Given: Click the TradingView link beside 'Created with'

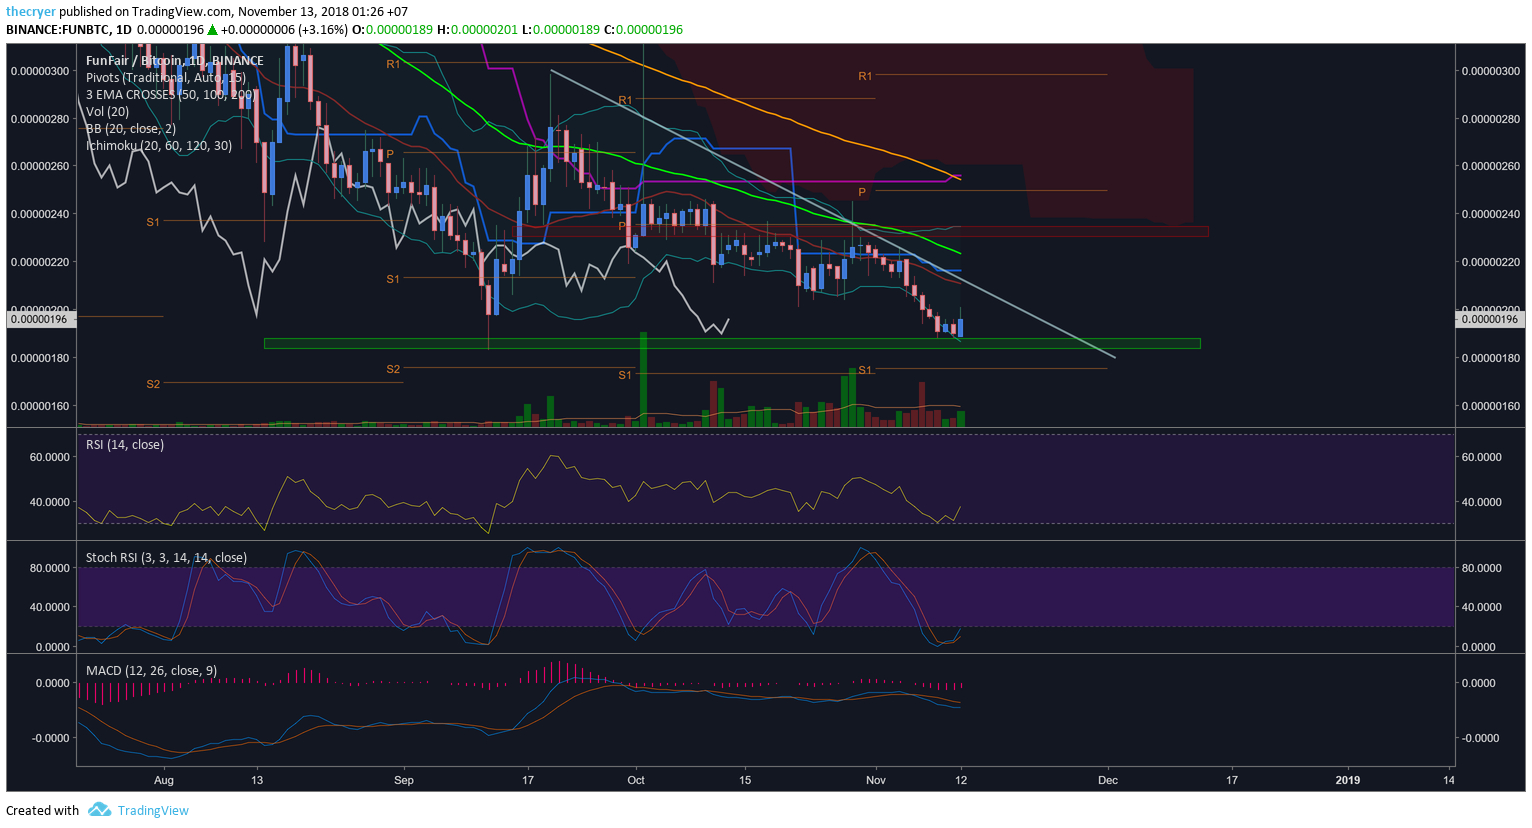Looking at the screenshot, I should 153,810.
